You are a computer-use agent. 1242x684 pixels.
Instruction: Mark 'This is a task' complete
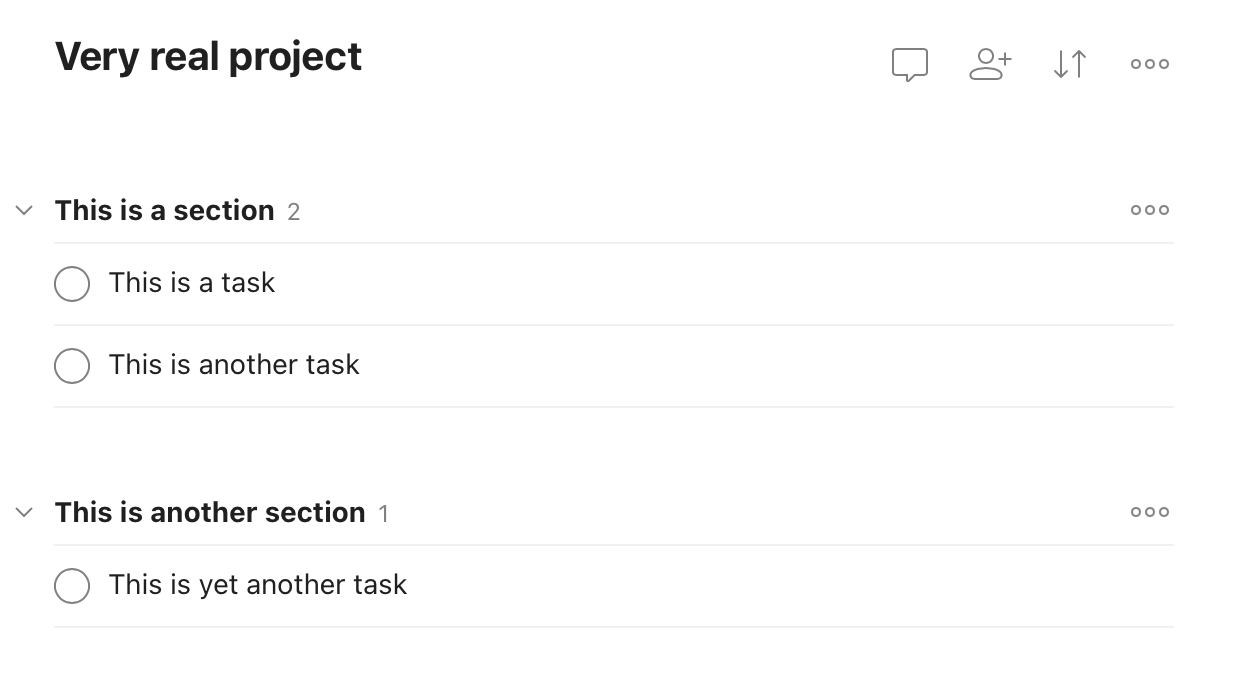[72, 284]
